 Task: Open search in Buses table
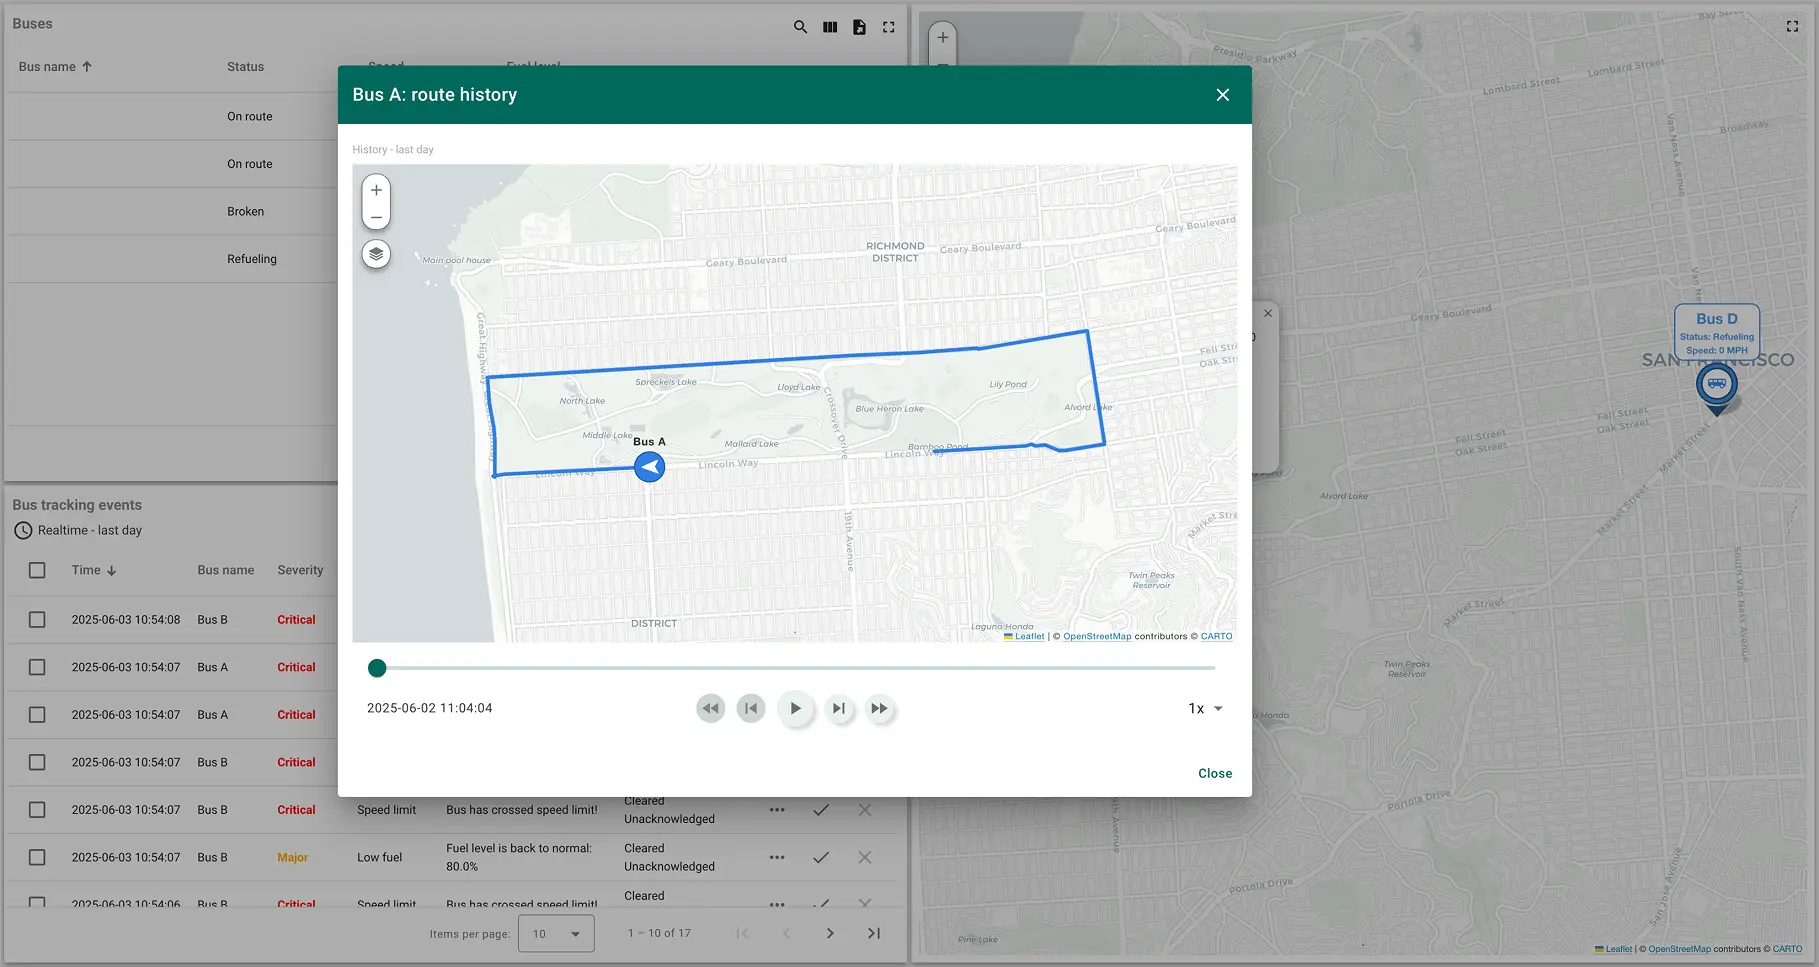tap(800, 27)
